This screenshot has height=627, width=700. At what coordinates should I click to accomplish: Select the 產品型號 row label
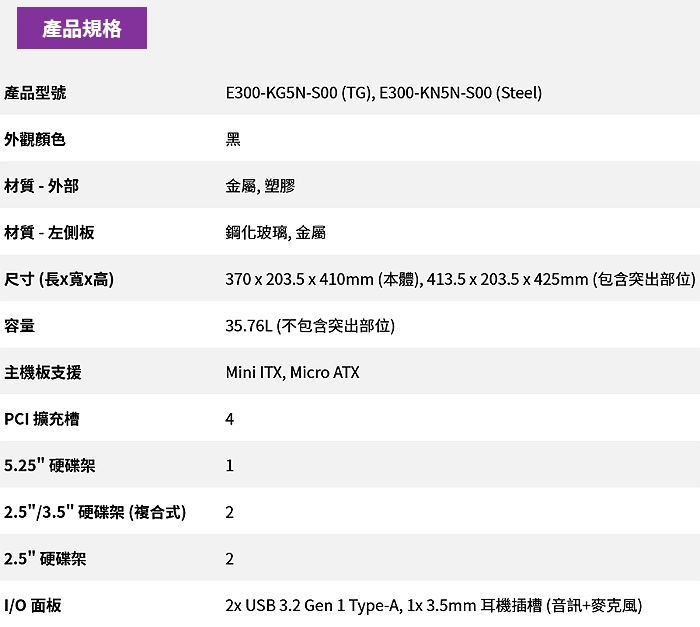click(x=35, y=93)
